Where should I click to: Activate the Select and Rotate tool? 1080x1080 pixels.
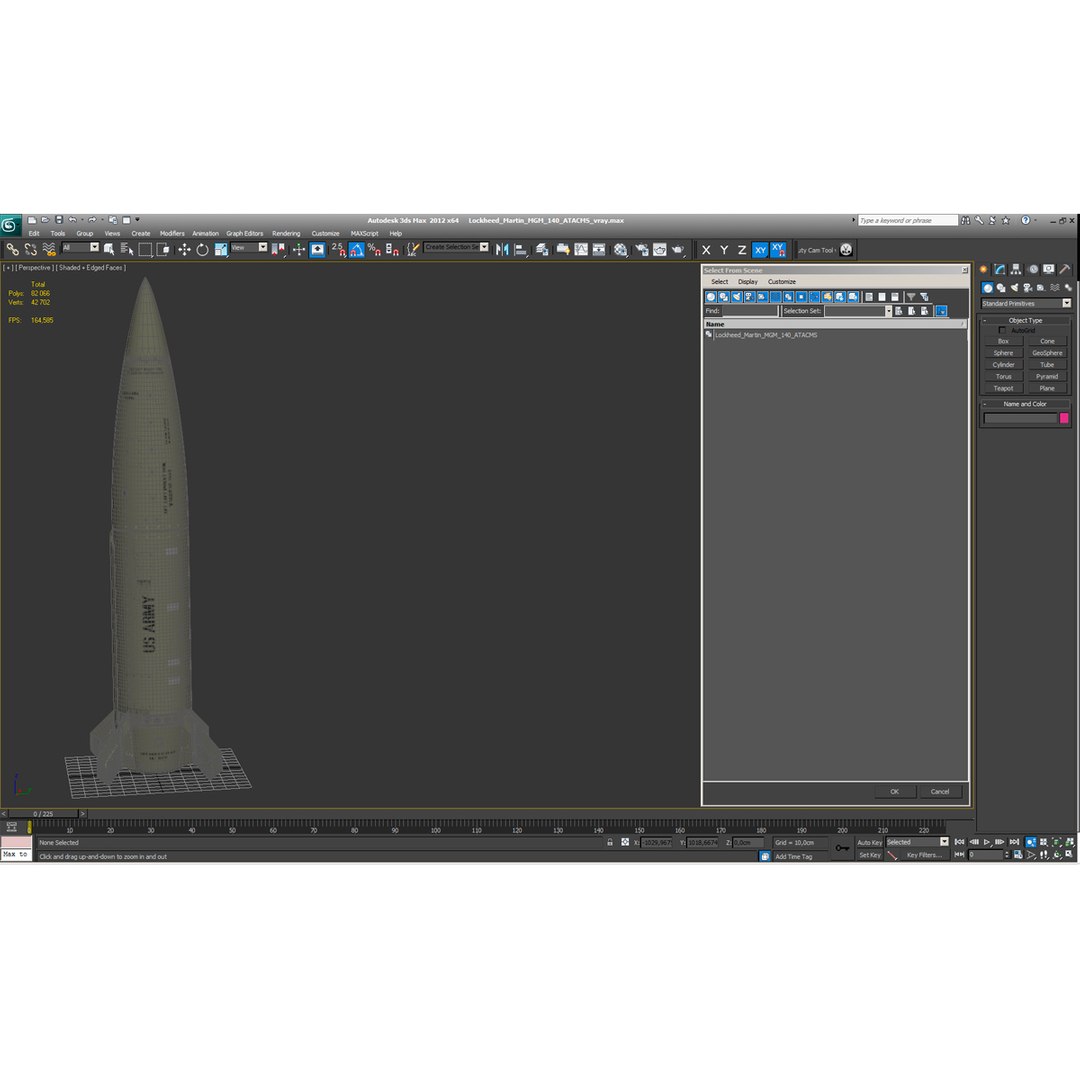coord(202,249)
